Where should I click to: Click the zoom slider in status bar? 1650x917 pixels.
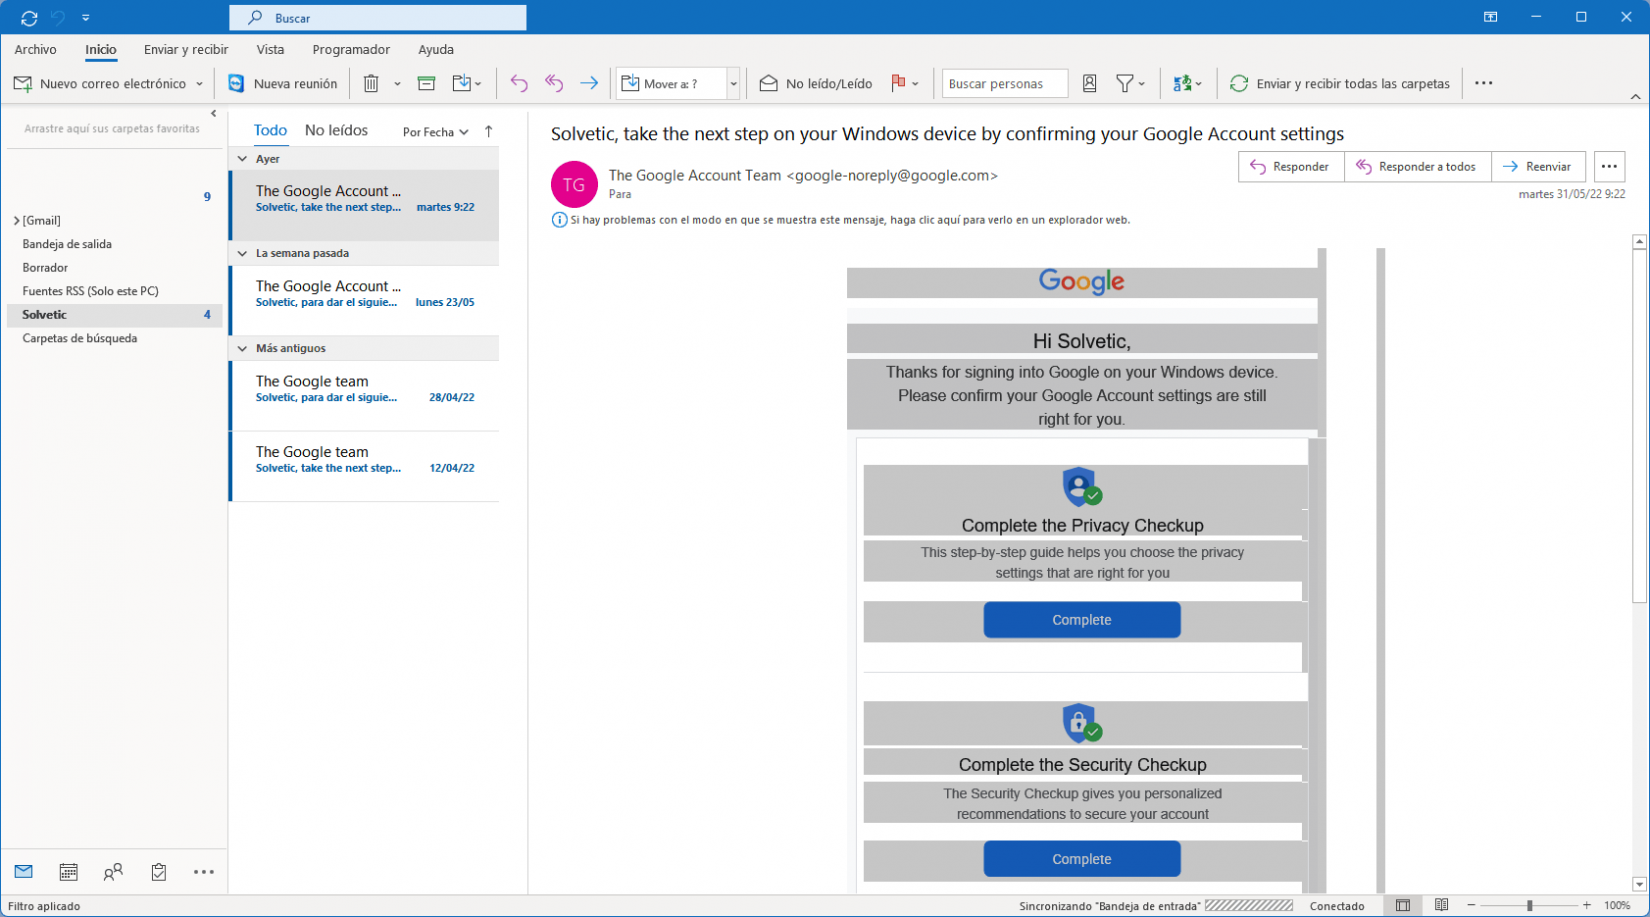pyautogui.click(x=1529, y=905)
